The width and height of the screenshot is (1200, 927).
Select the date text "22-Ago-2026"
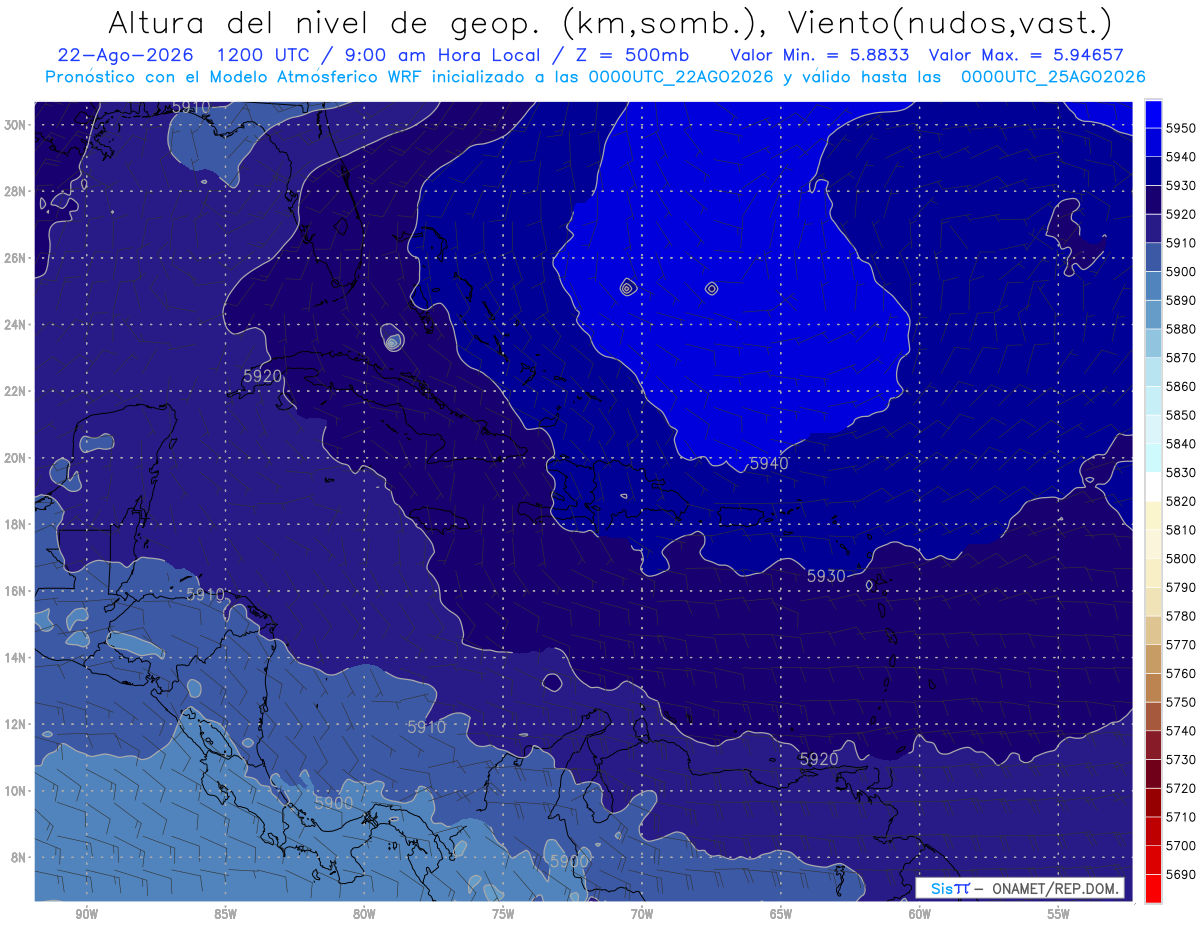(125, 54)
